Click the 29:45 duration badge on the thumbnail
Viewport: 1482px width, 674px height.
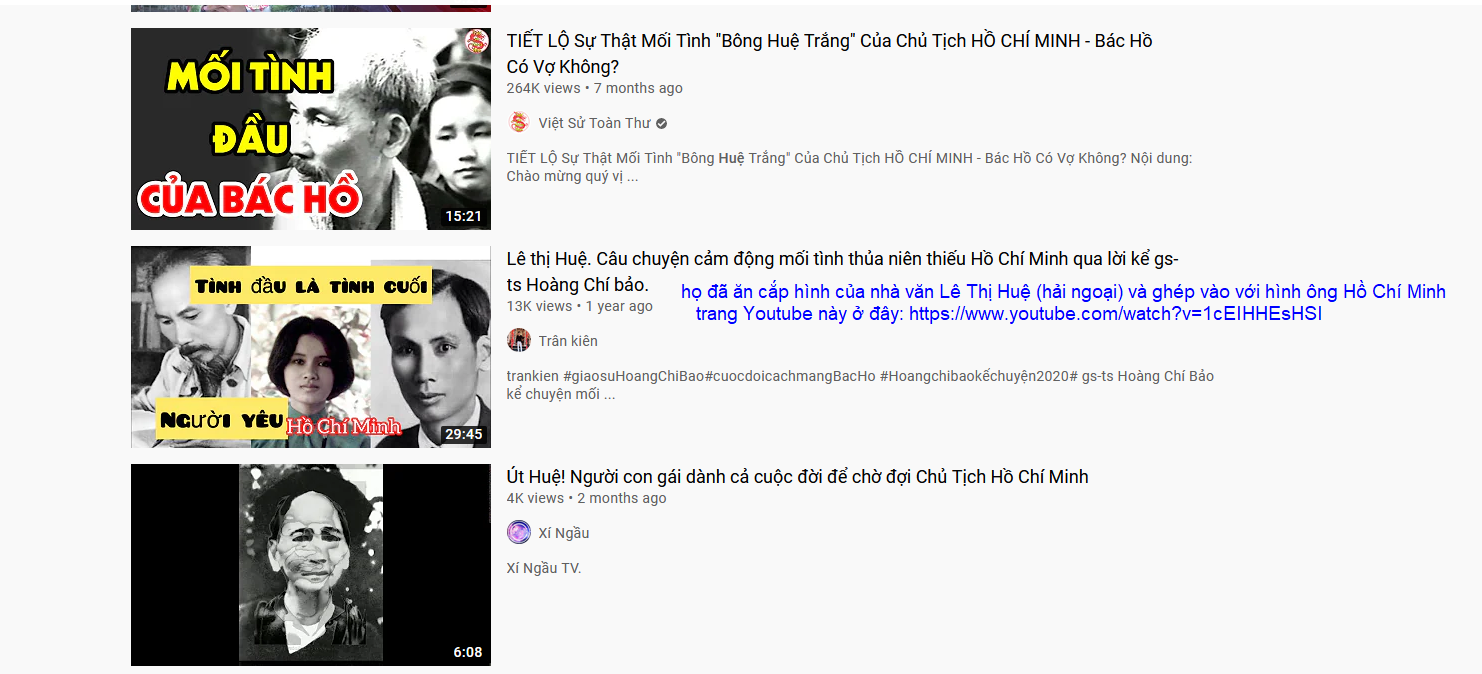(463, 434)
